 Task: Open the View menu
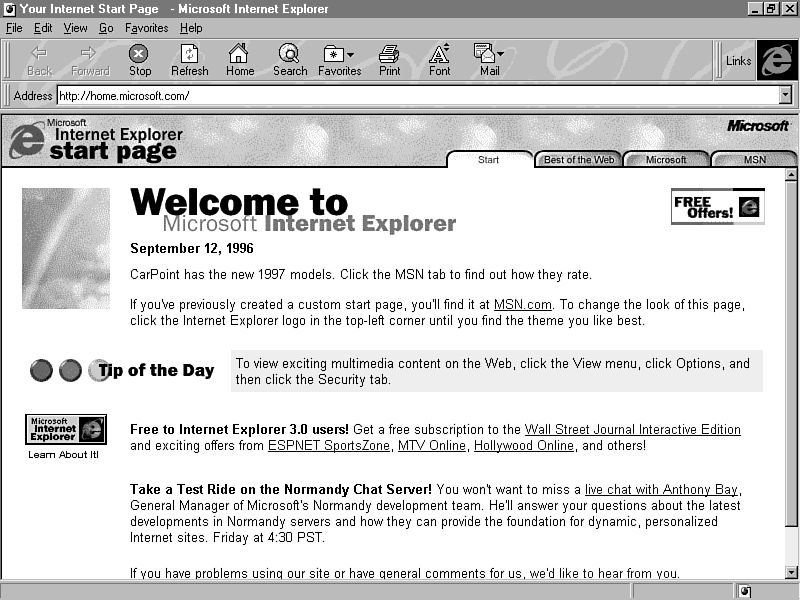coord(75,28)
